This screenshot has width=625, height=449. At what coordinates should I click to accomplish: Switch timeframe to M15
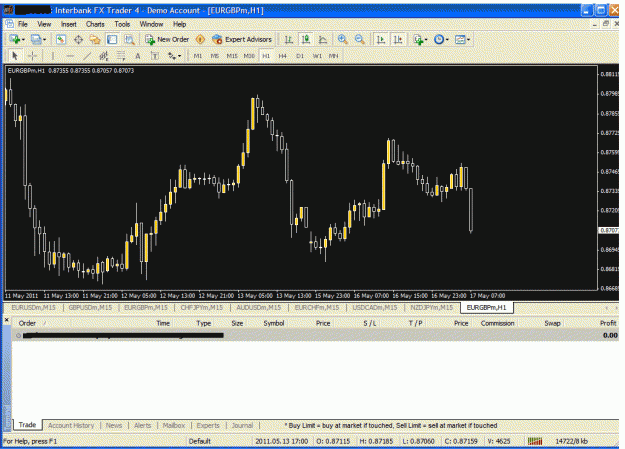pos(232,56)
